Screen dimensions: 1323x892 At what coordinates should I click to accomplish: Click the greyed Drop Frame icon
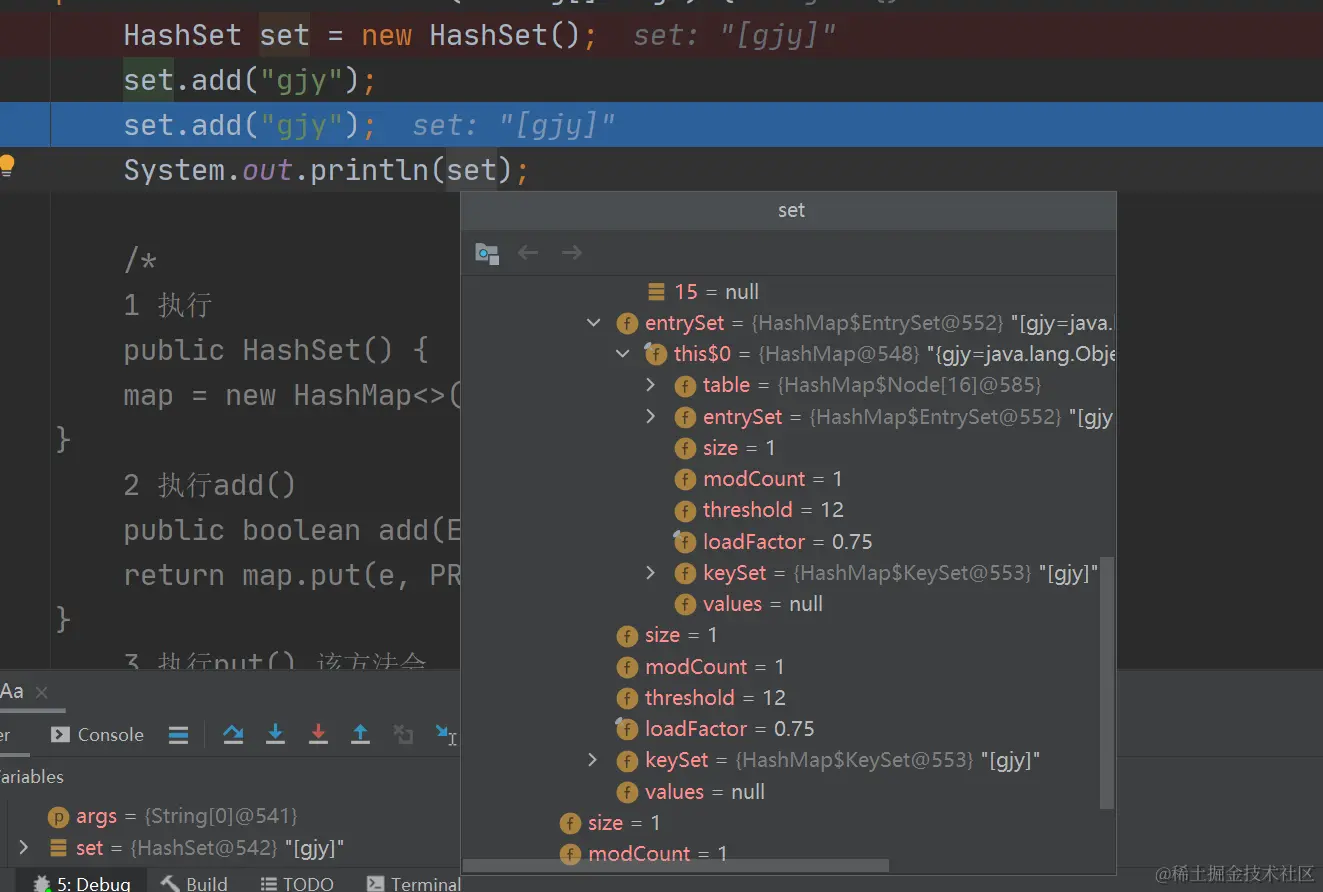403,735
